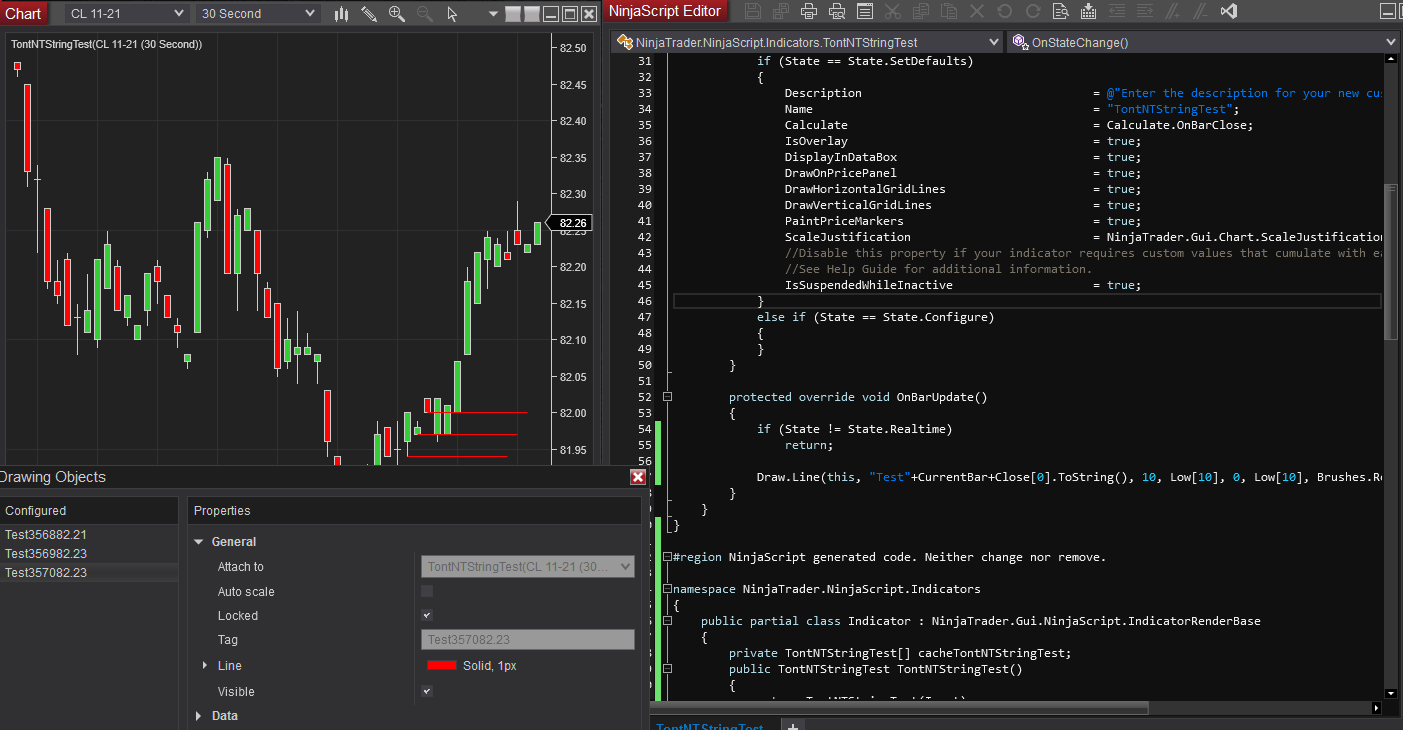
Task: Open Print Preview in NinjaScript Editor
Action: (x=837, y=11)
